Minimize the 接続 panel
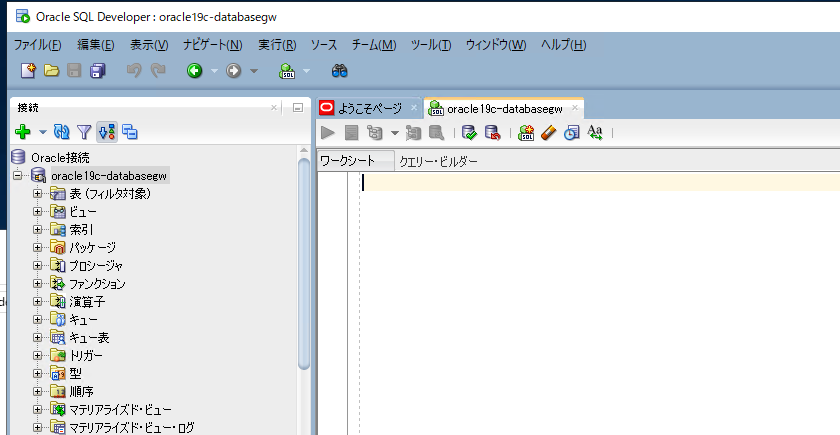 click(298, 108)
